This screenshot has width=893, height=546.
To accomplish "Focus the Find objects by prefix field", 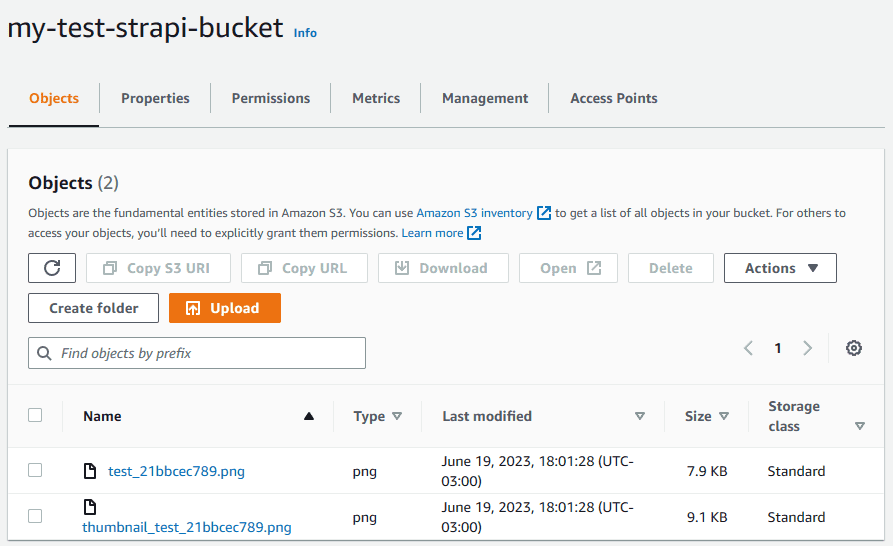I will pos(197,353).
